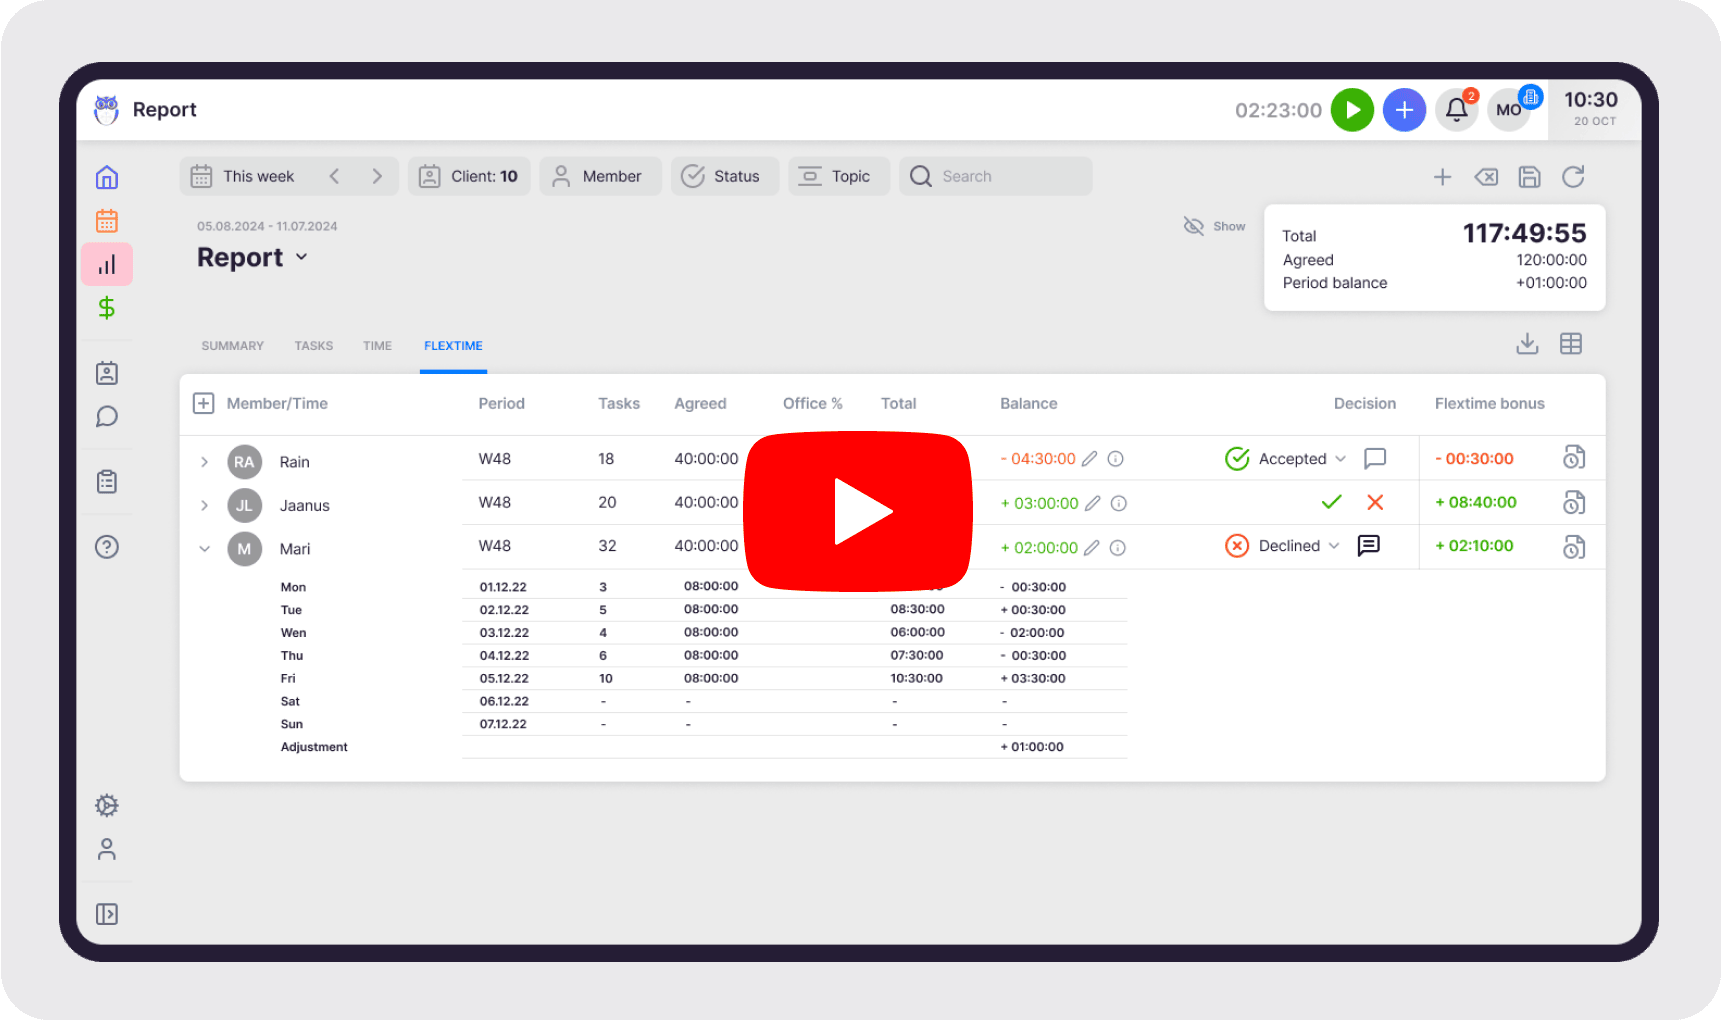
Task: Open flextime history for Jaanus
Action: pyautogui.click(x=1574, y=502)
